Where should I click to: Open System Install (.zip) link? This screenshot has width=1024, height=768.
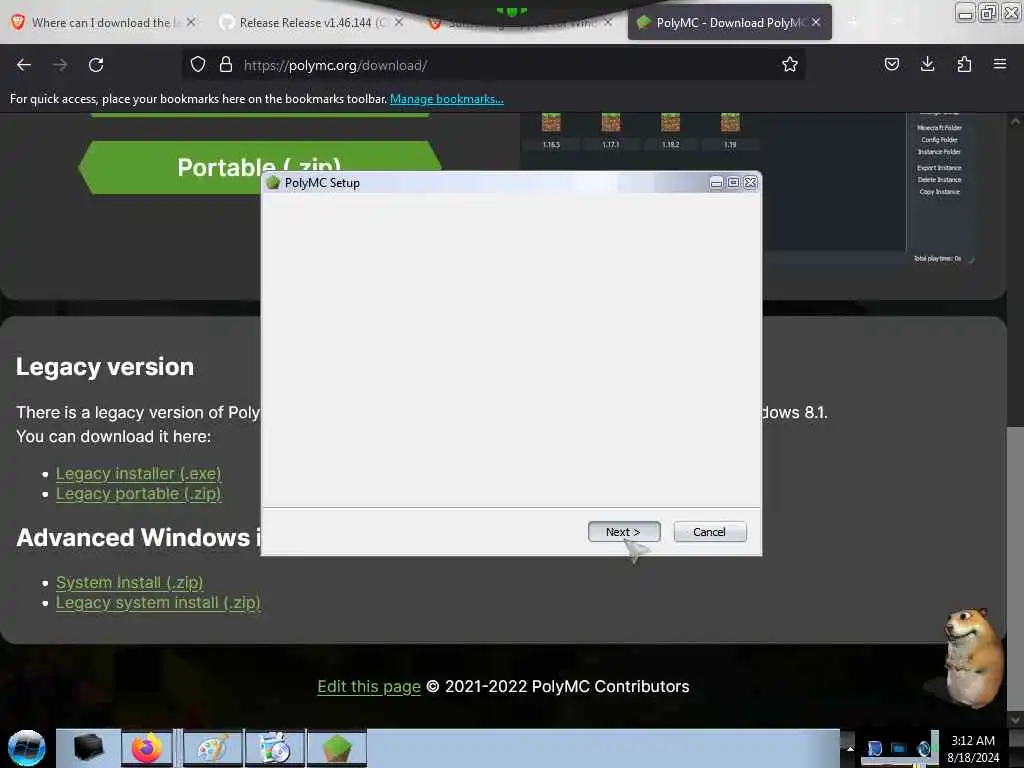pyautogui.click(x=129, y=583)
